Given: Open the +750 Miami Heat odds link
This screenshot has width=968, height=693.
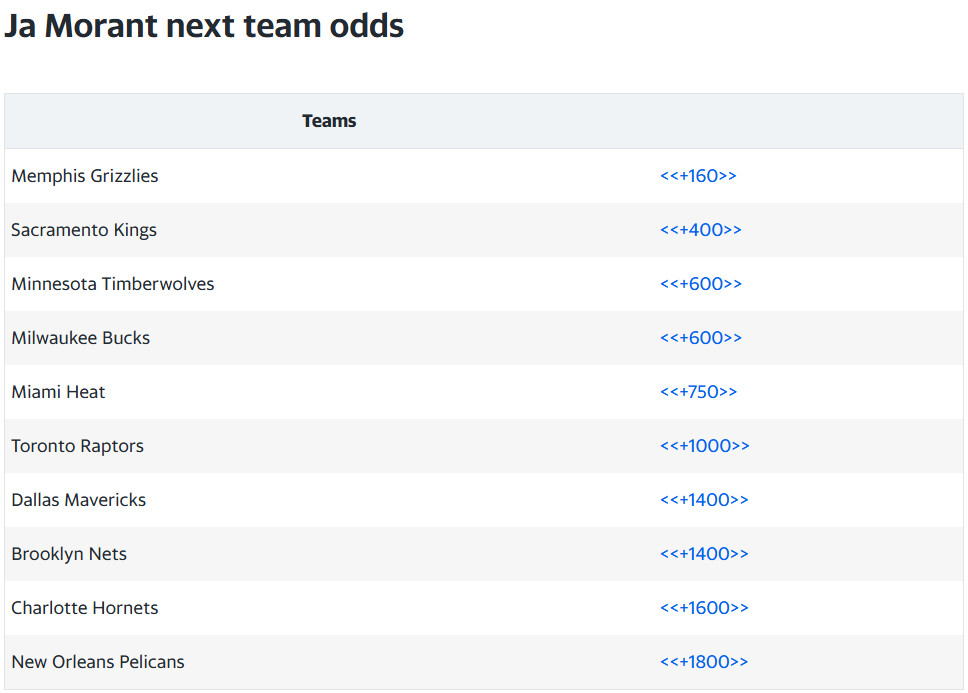Looking at the screenshot, I should pyautogui.click(x=698, y=392).
